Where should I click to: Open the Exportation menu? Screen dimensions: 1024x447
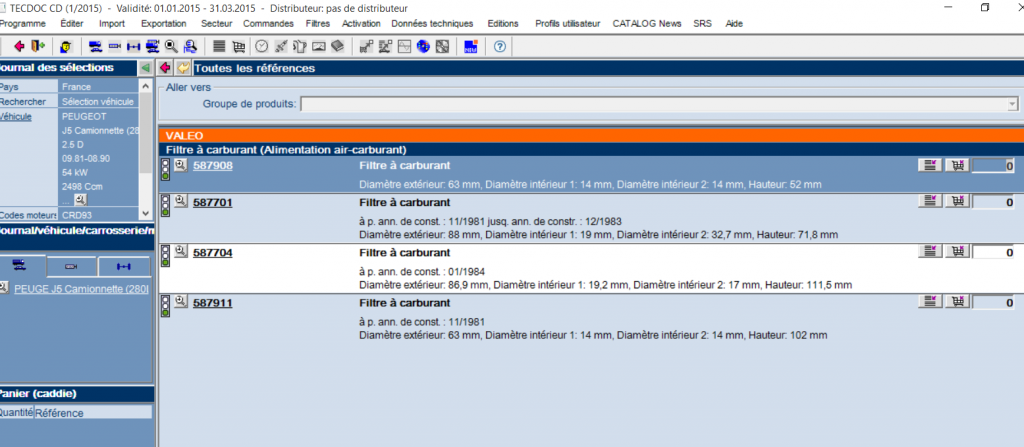click(163, 24)
